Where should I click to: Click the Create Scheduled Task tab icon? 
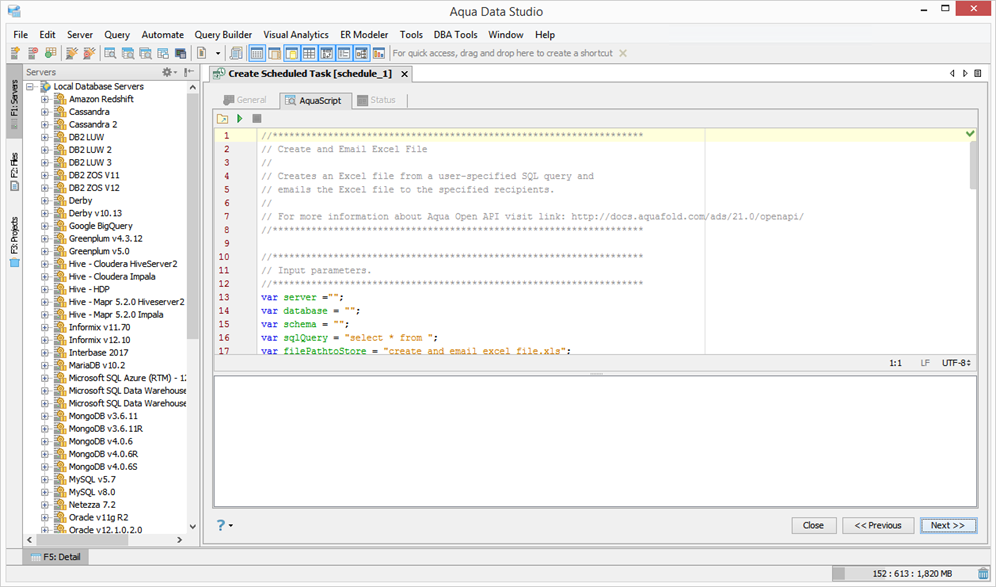point(219,74)
